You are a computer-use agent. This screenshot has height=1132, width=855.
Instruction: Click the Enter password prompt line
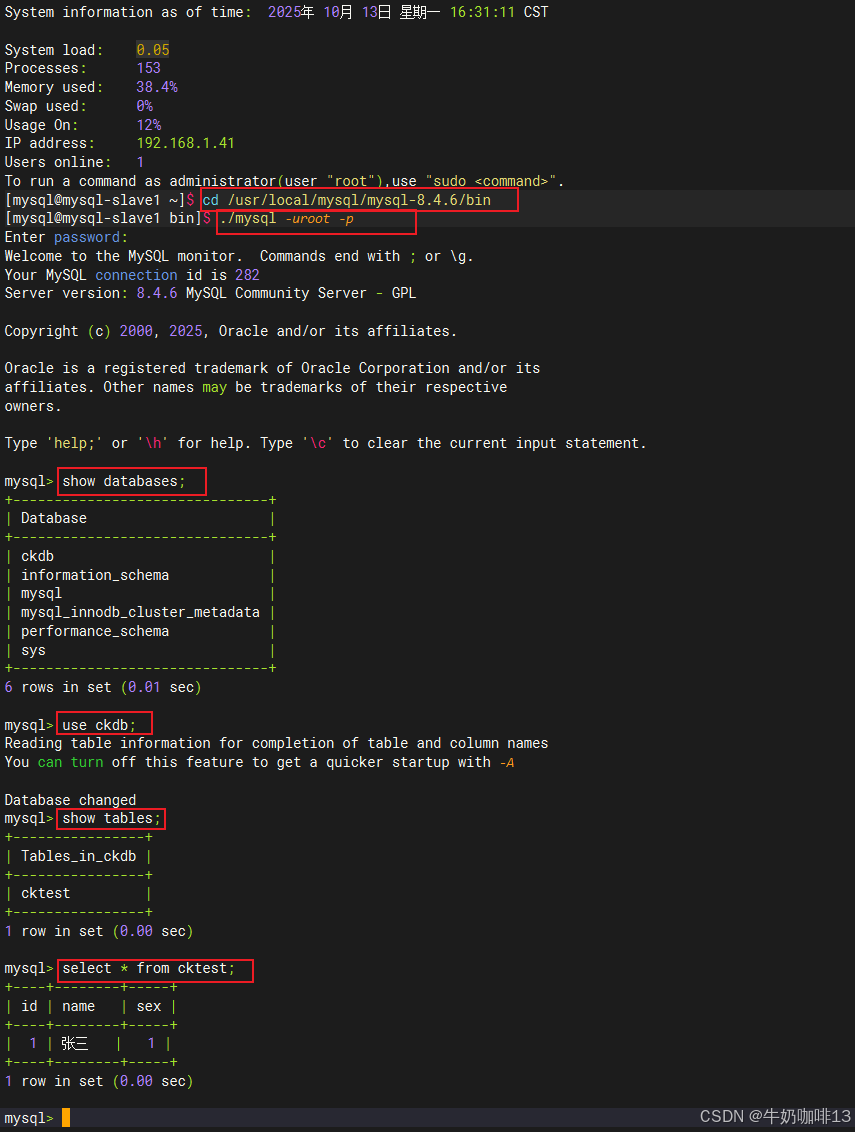point(66,238)
